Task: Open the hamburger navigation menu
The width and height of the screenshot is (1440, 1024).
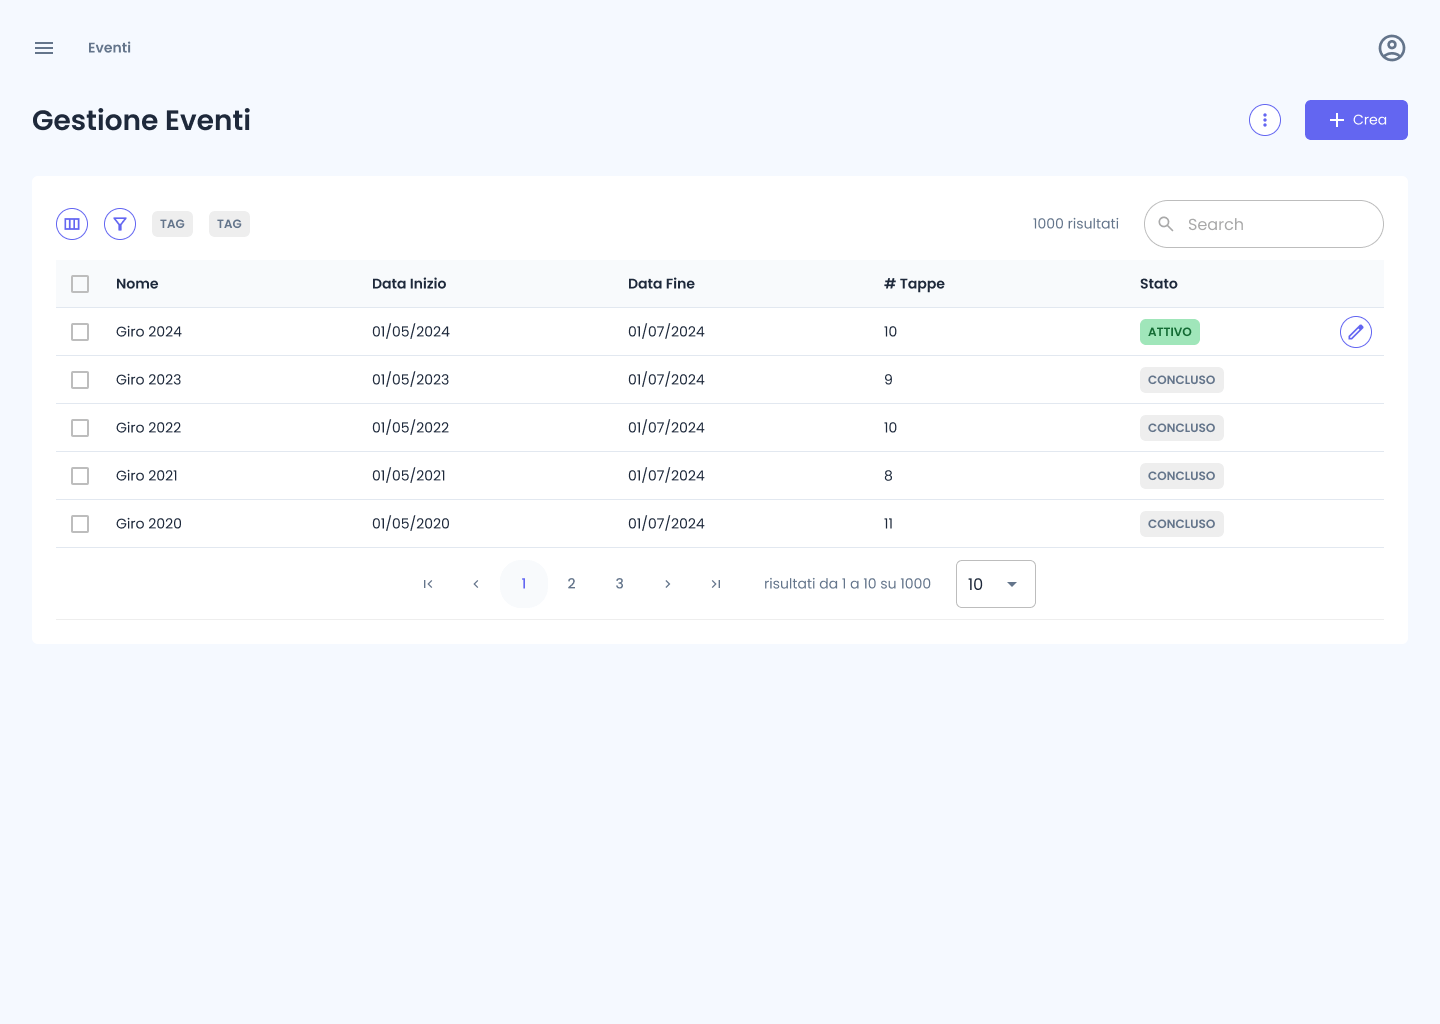Action: tap(44, 48)
